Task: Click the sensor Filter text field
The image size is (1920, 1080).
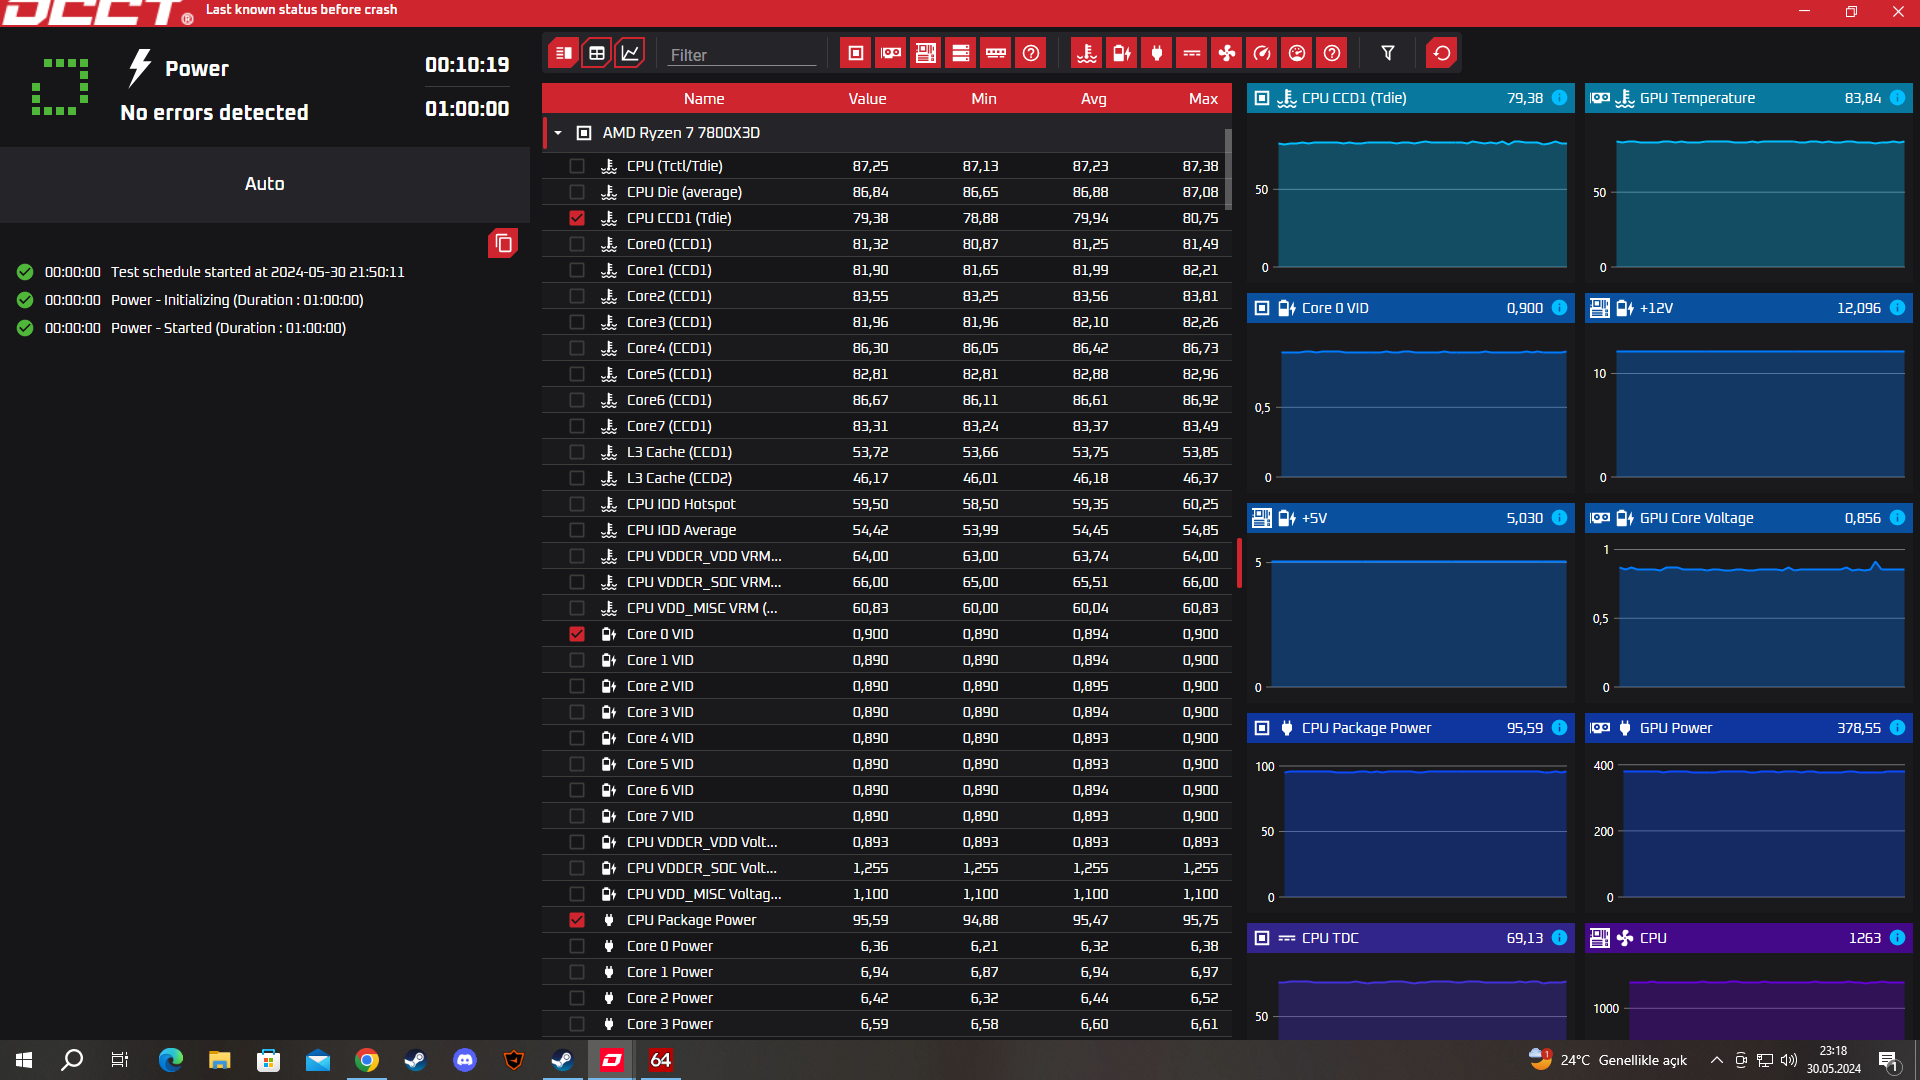Action: coord(741,55)
